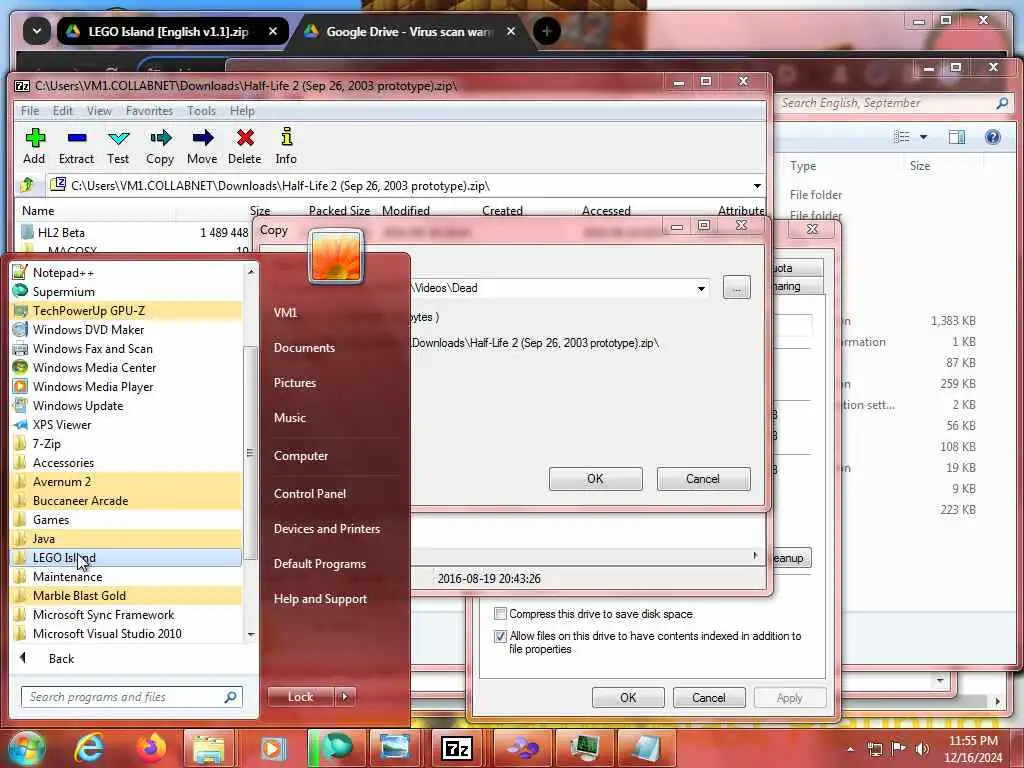
Task: Open the Chrome tab list chevron
Action: (x=37, y=31)
